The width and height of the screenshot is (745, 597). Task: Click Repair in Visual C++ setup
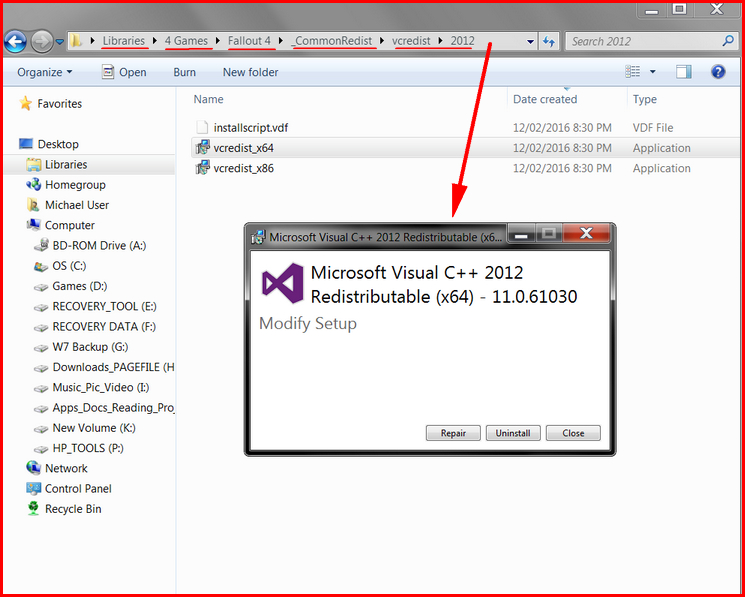point(453,433)
